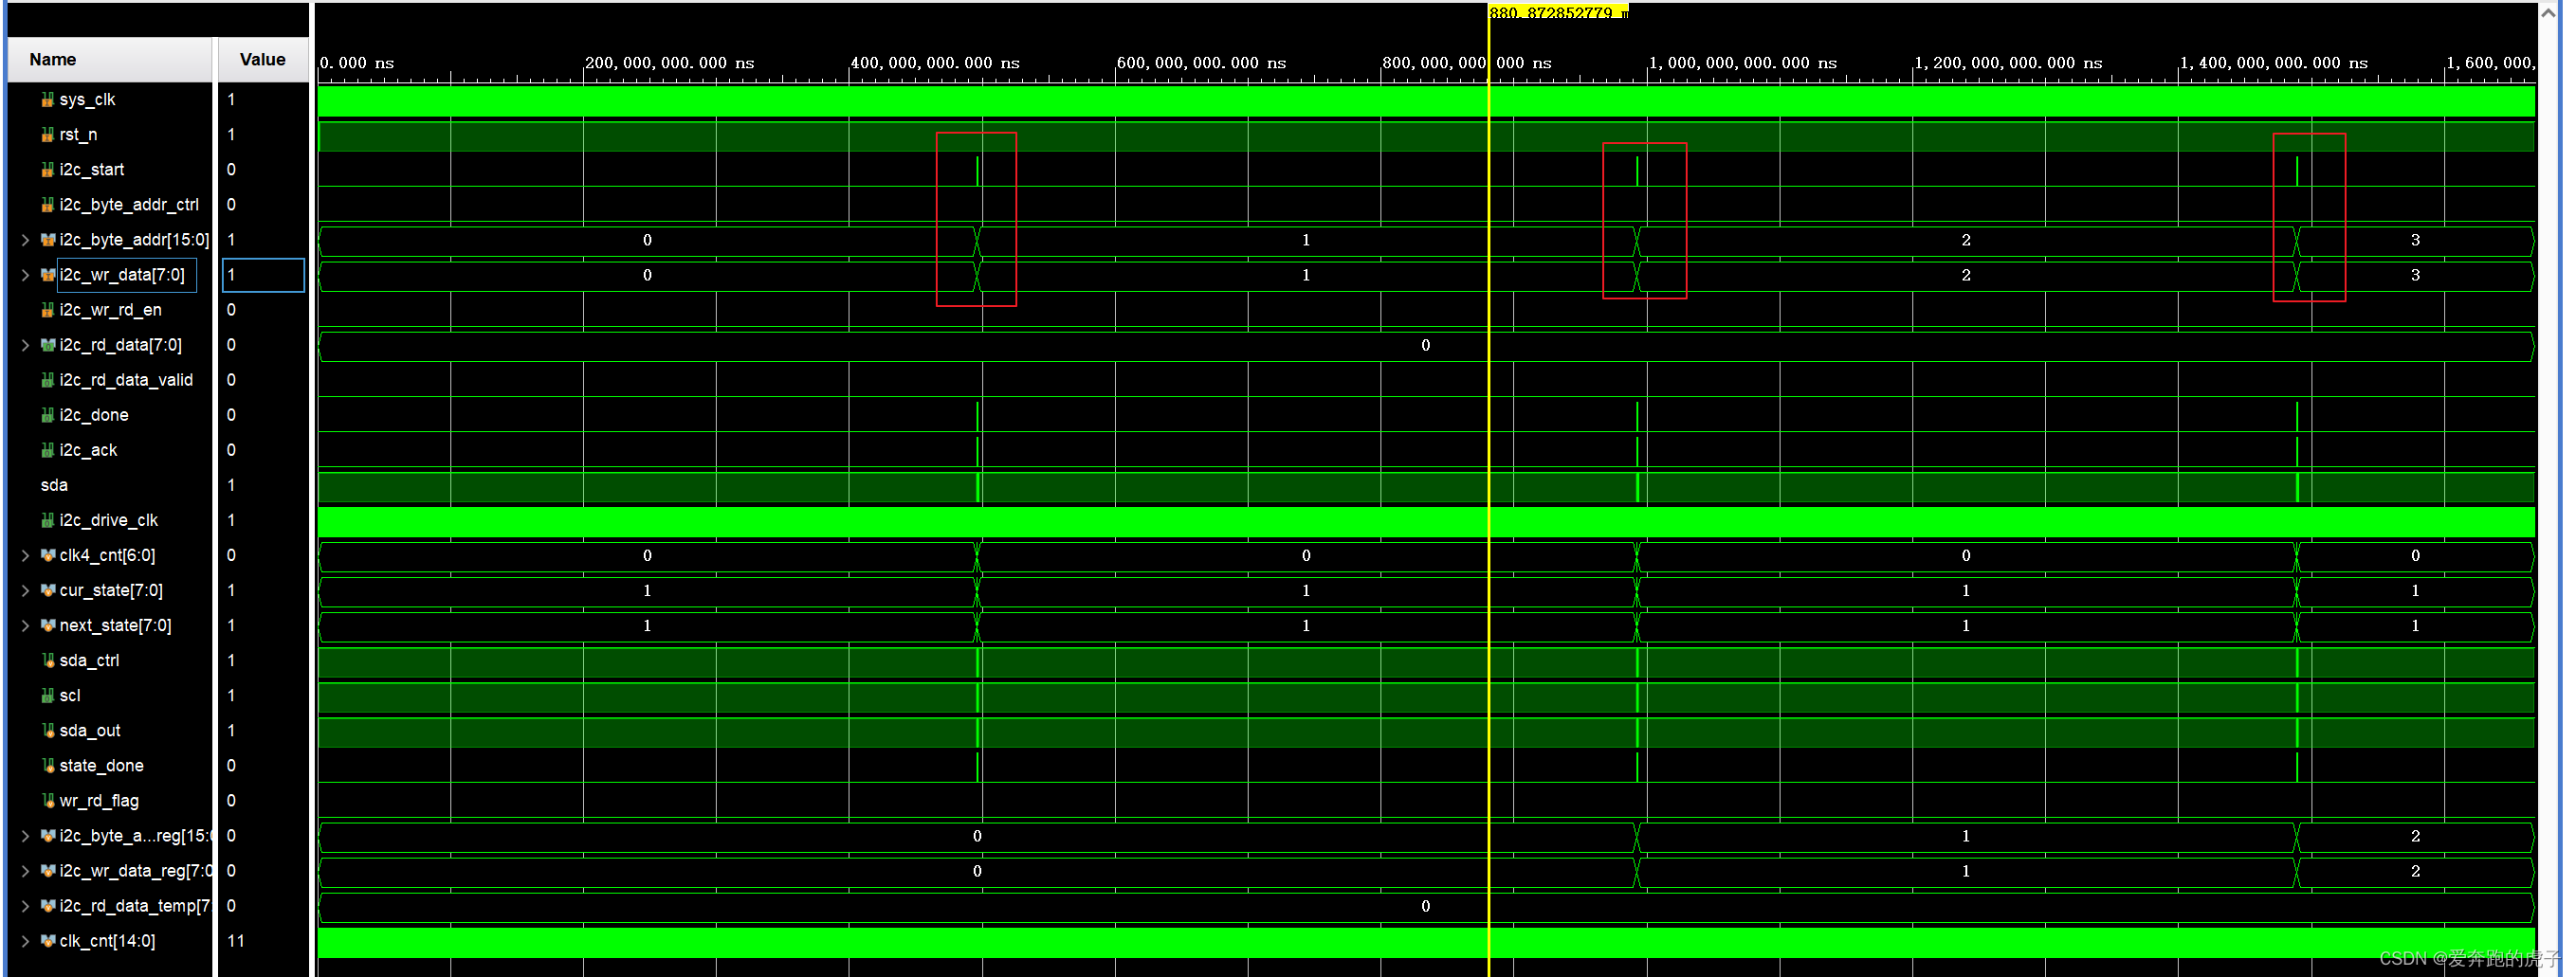
Task: Select the sys_clk signal icon
Action: (47, 100)
